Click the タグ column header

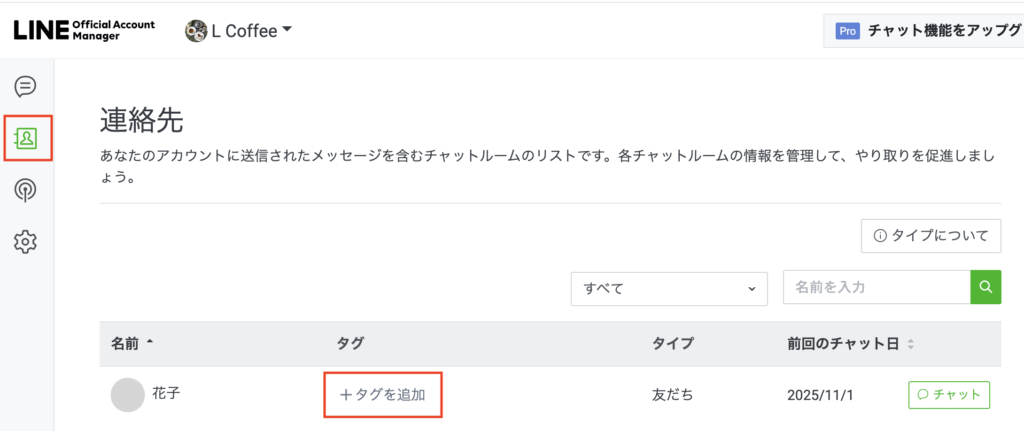tap(350, 343)
